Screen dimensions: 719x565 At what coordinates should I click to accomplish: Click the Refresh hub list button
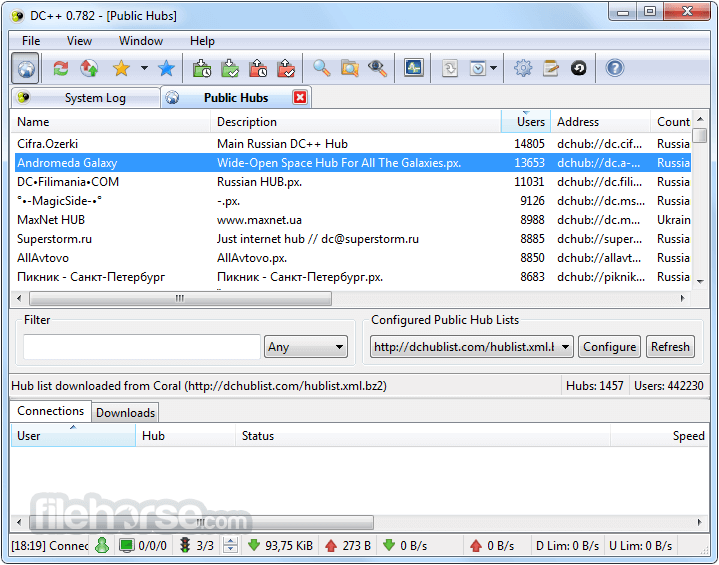pyautogui.click(x=670, y=347)
